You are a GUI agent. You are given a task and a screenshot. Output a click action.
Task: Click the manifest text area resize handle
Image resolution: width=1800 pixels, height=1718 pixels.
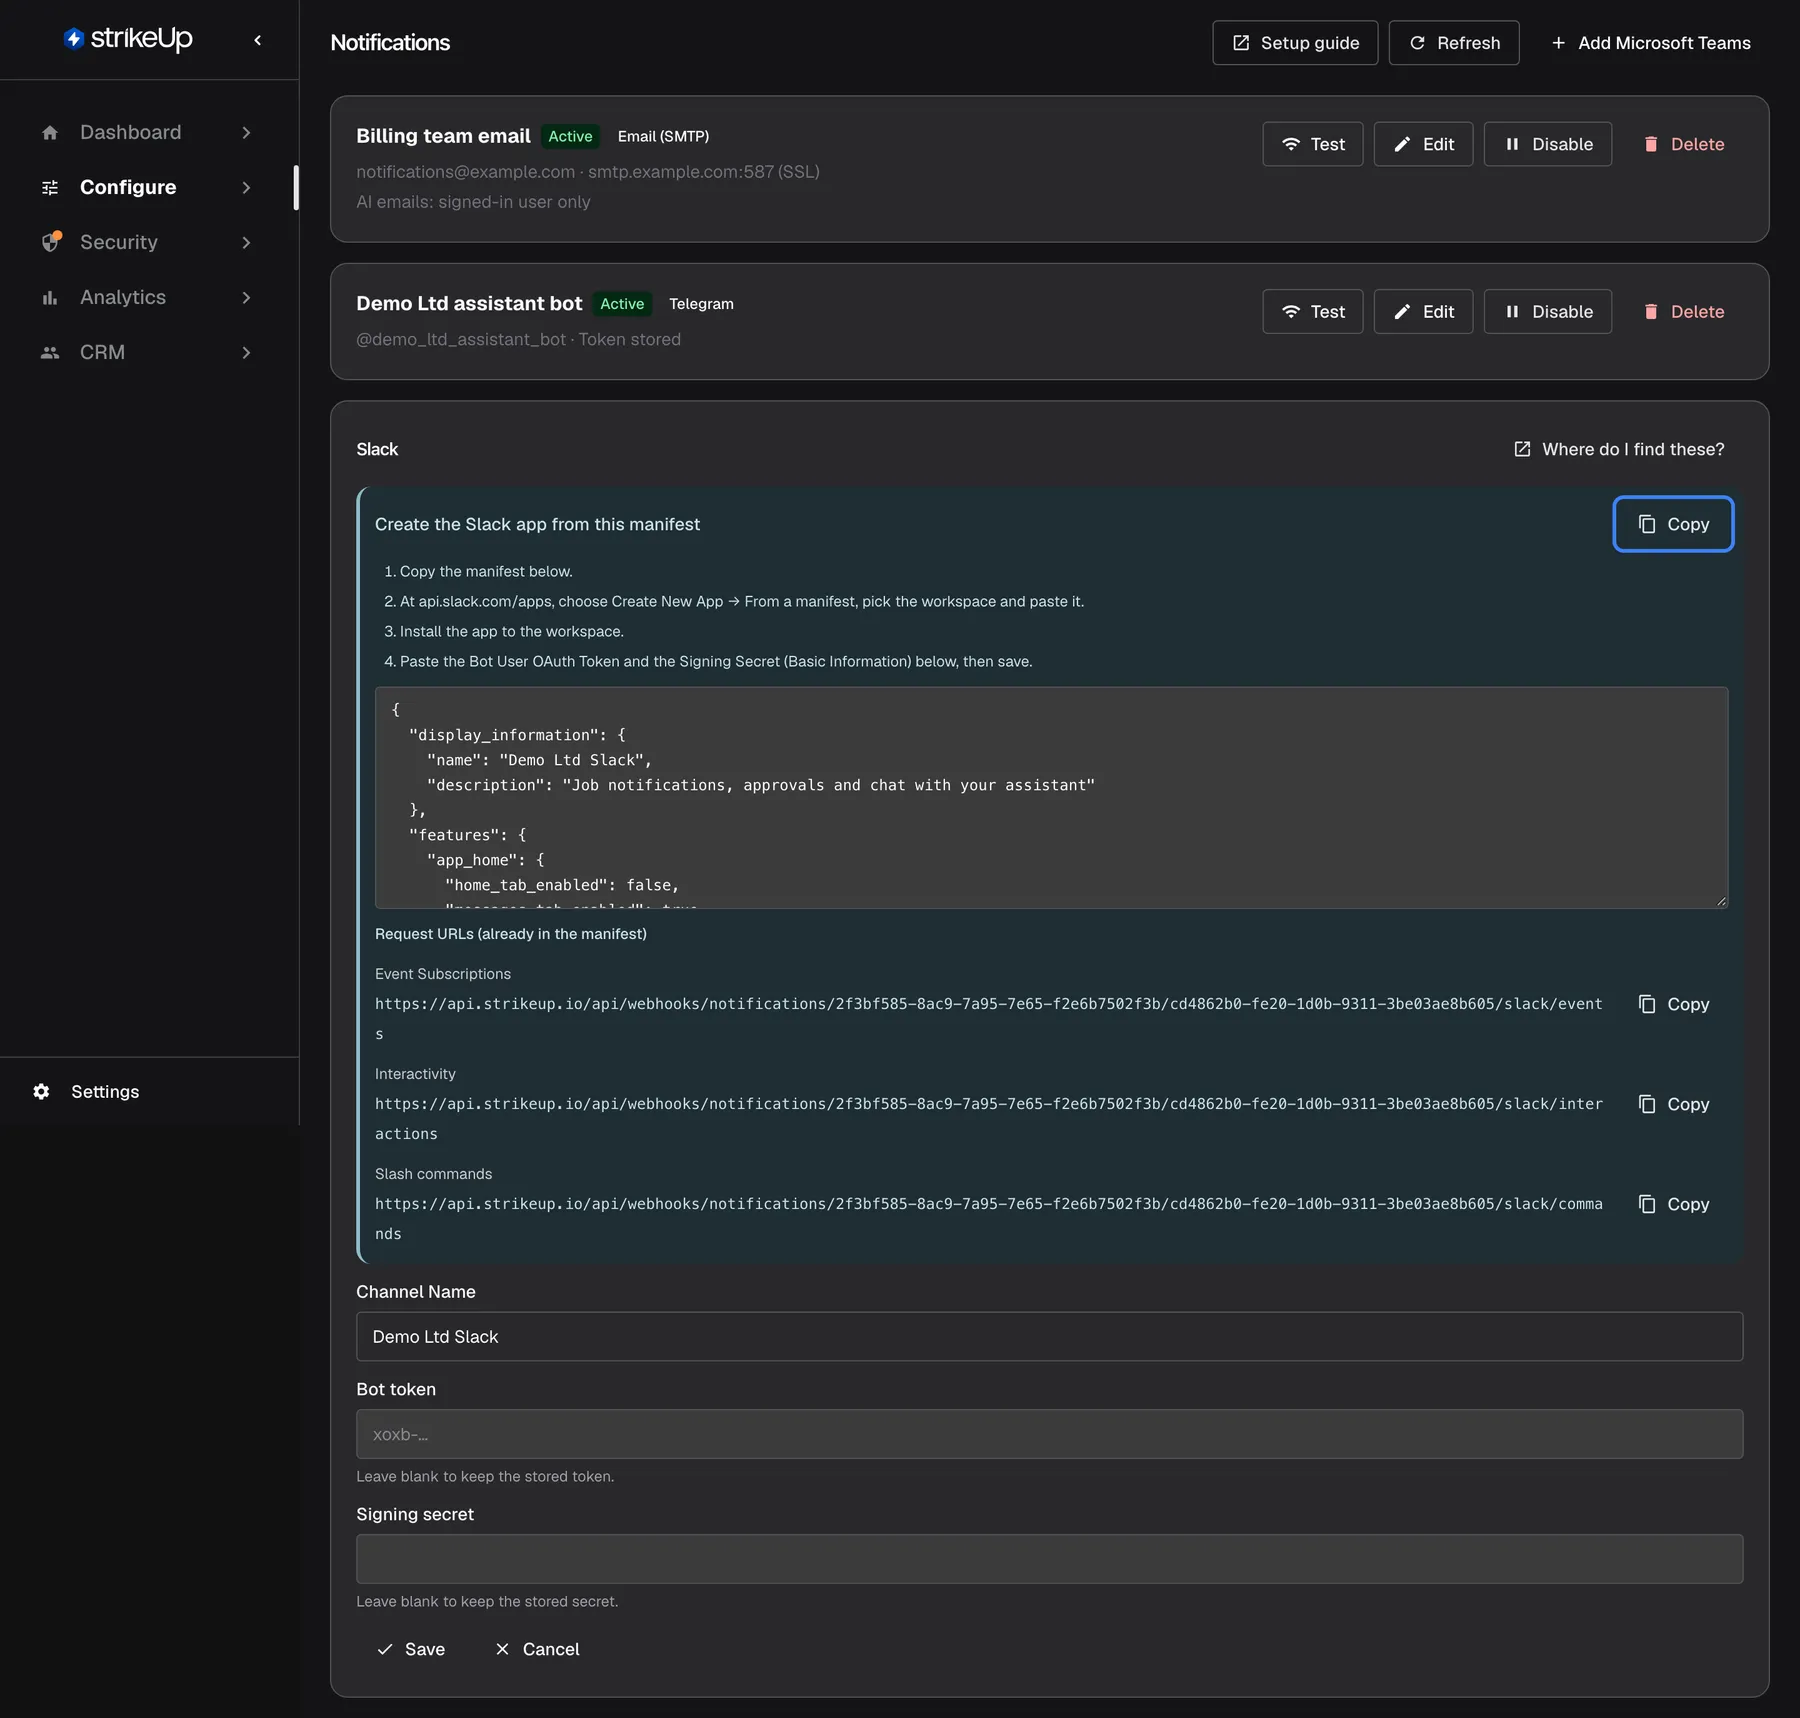coord(1721,901)
